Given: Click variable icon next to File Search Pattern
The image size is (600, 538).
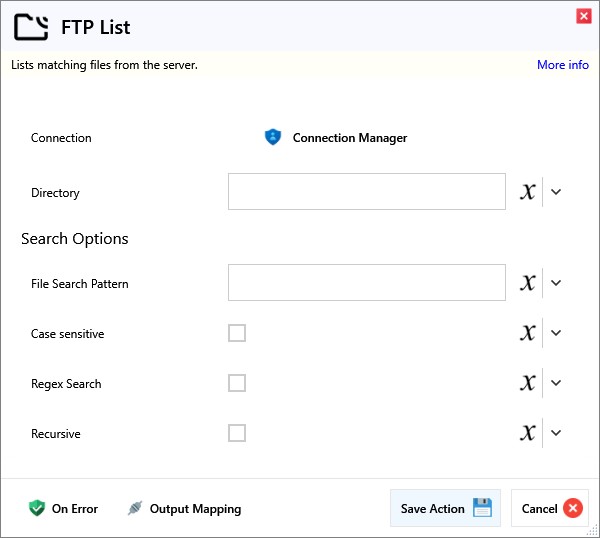Looking at the screenshot, I should pyautogui.click(x=528, y=283).
